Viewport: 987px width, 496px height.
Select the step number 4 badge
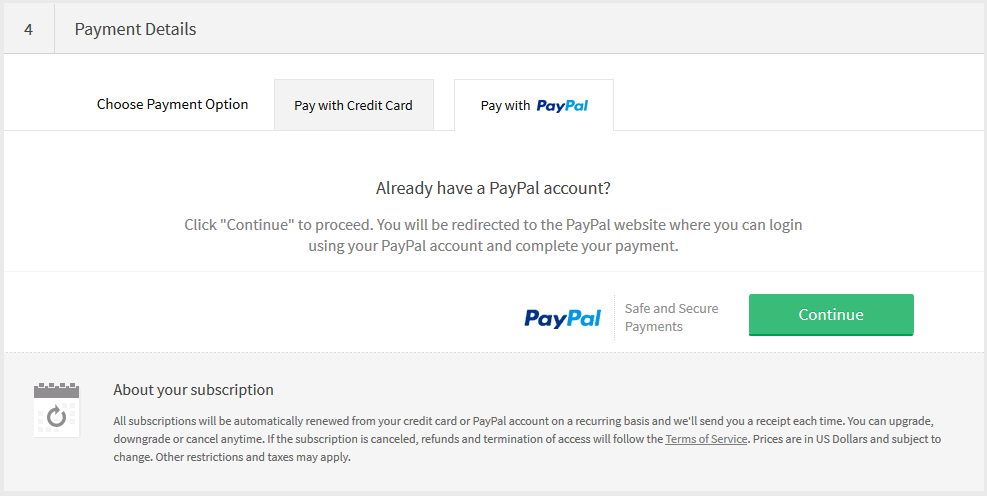pos(29,29)
